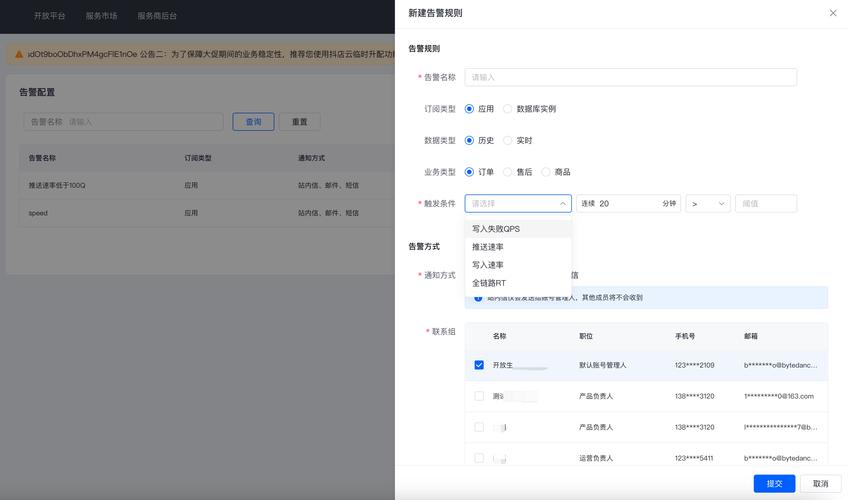Select the 推送速率 option
The width and height of the screenshot is (849, 500).
(x=488, y=247)
